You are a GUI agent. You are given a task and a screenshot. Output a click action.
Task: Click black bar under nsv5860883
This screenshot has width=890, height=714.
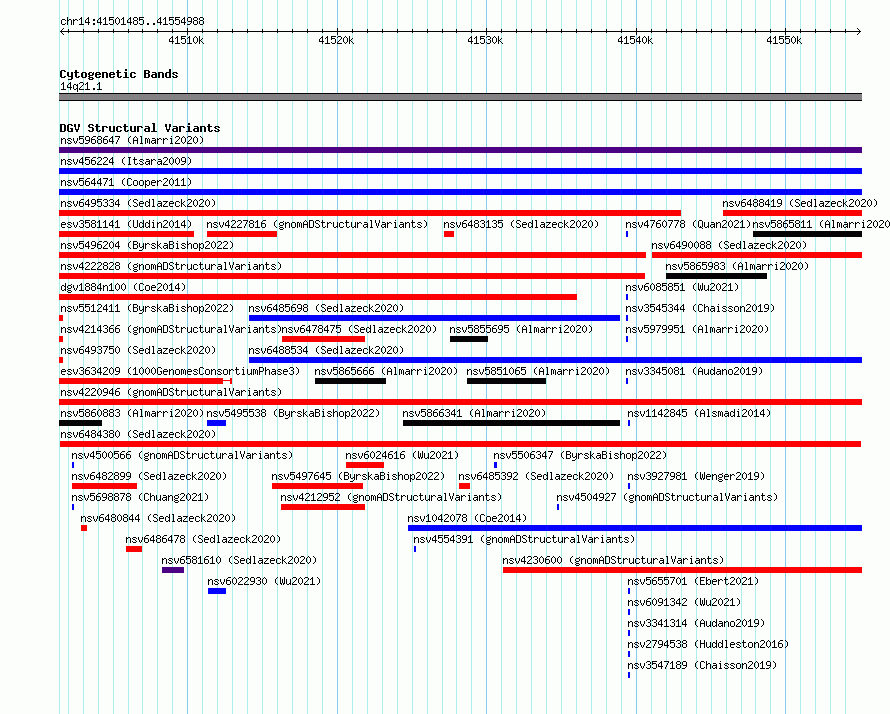pos(81,423)
